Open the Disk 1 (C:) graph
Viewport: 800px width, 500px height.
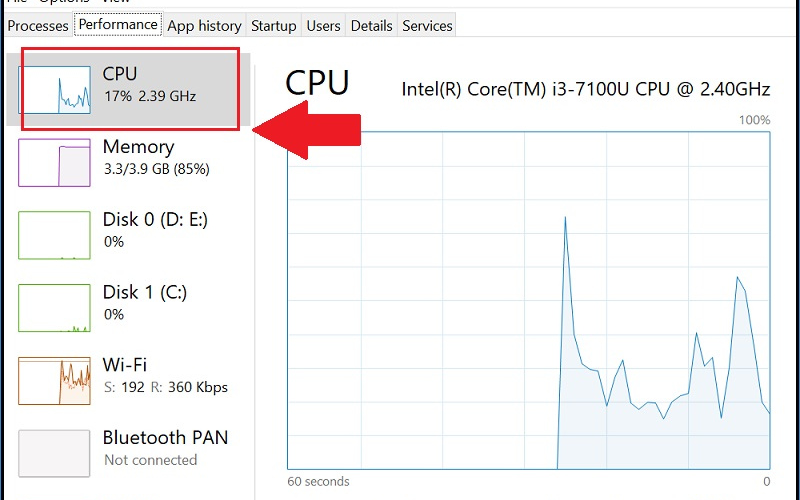pos(55,308)
